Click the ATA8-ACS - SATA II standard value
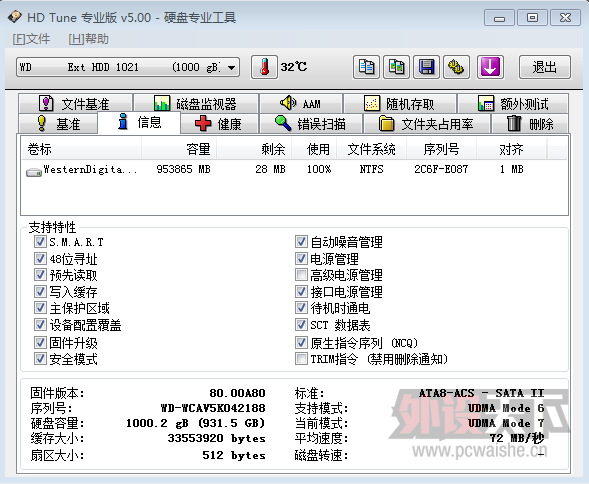The height and width of the screenshot is (484, 589). pyautogui.click(x=482, y=393)
